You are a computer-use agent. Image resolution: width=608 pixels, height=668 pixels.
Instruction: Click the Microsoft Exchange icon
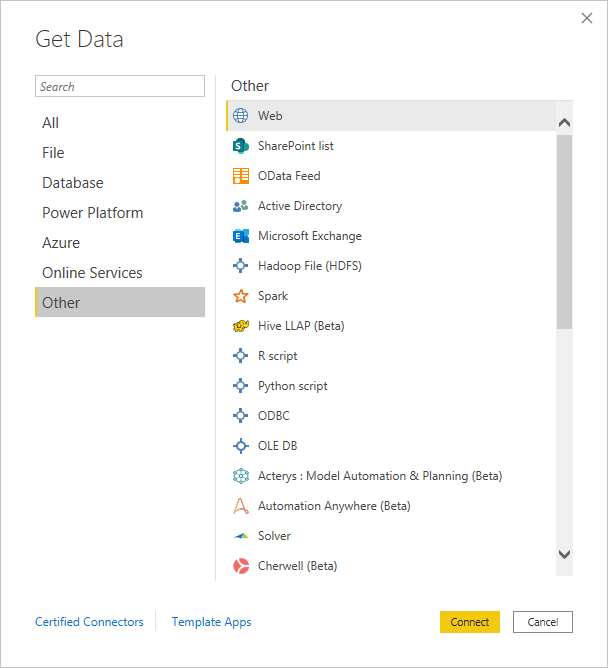coord(241,236)
